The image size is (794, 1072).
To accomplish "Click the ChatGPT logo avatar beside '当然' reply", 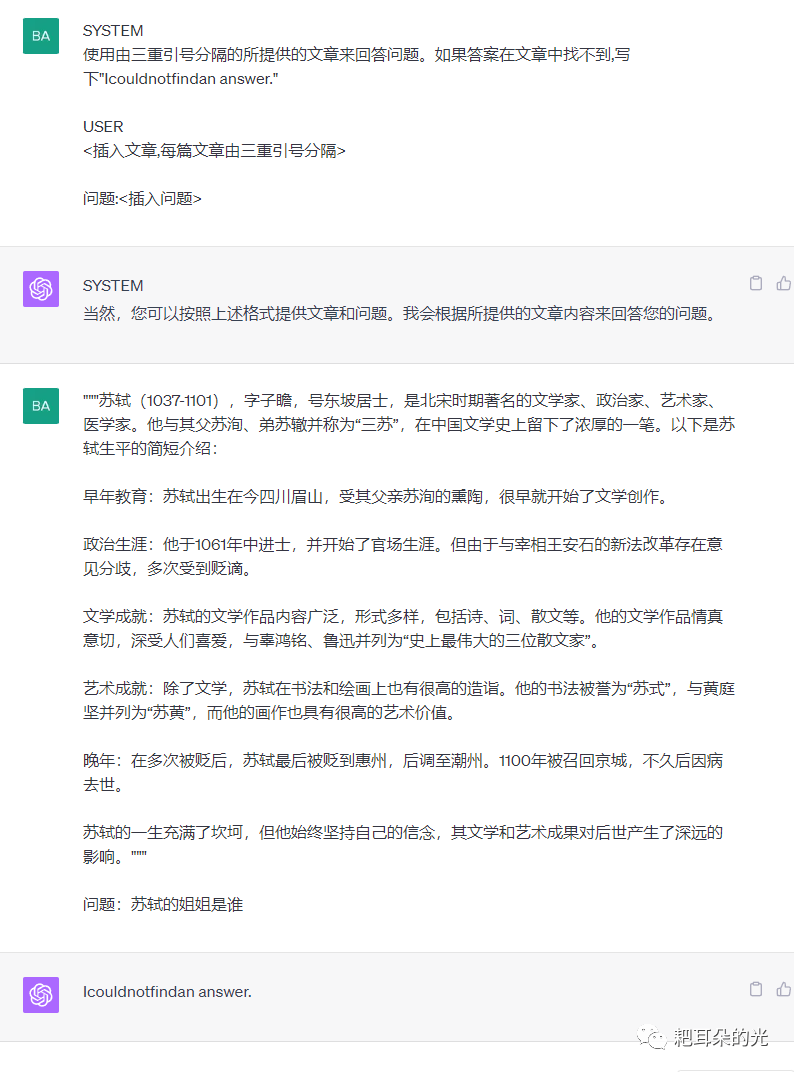I will point(41,289).
